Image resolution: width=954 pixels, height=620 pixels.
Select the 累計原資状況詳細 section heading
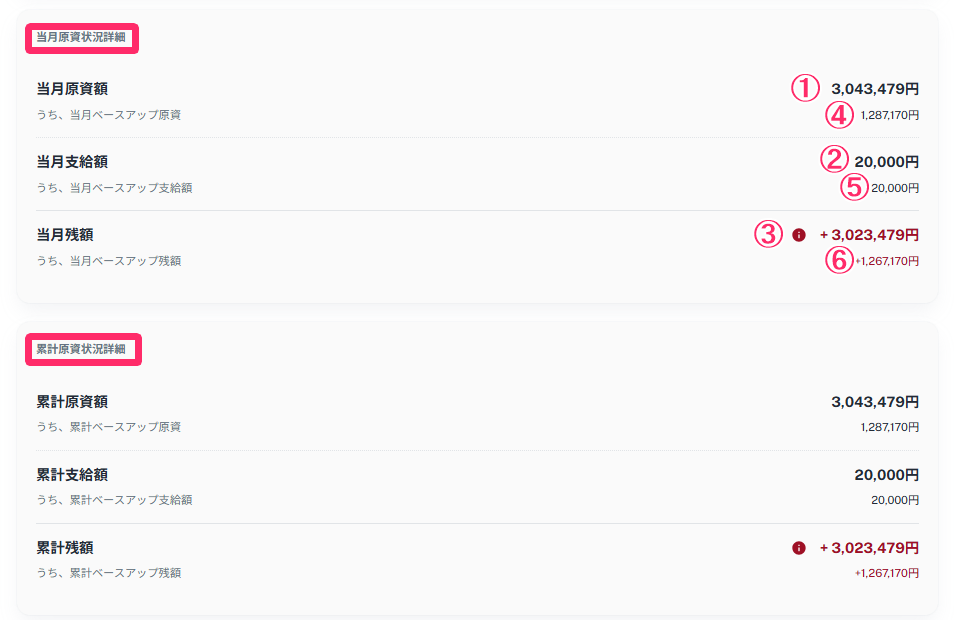(81, 350)
